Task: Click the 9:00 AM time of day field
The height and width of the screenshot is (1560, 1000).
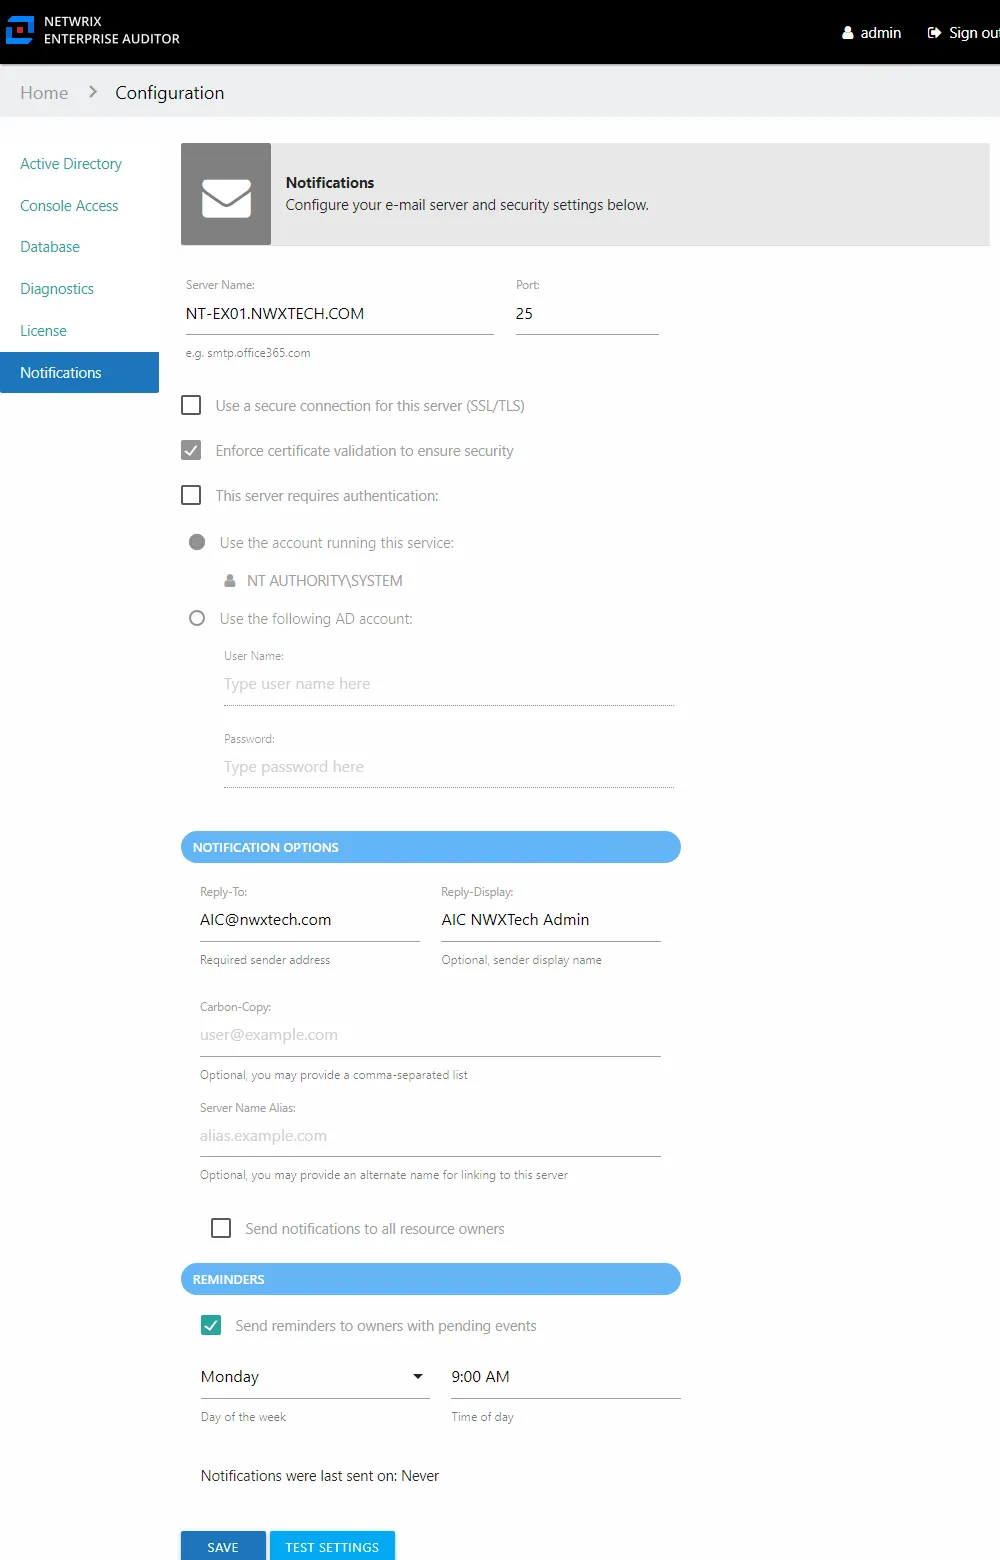Action: click(566, 1377)
